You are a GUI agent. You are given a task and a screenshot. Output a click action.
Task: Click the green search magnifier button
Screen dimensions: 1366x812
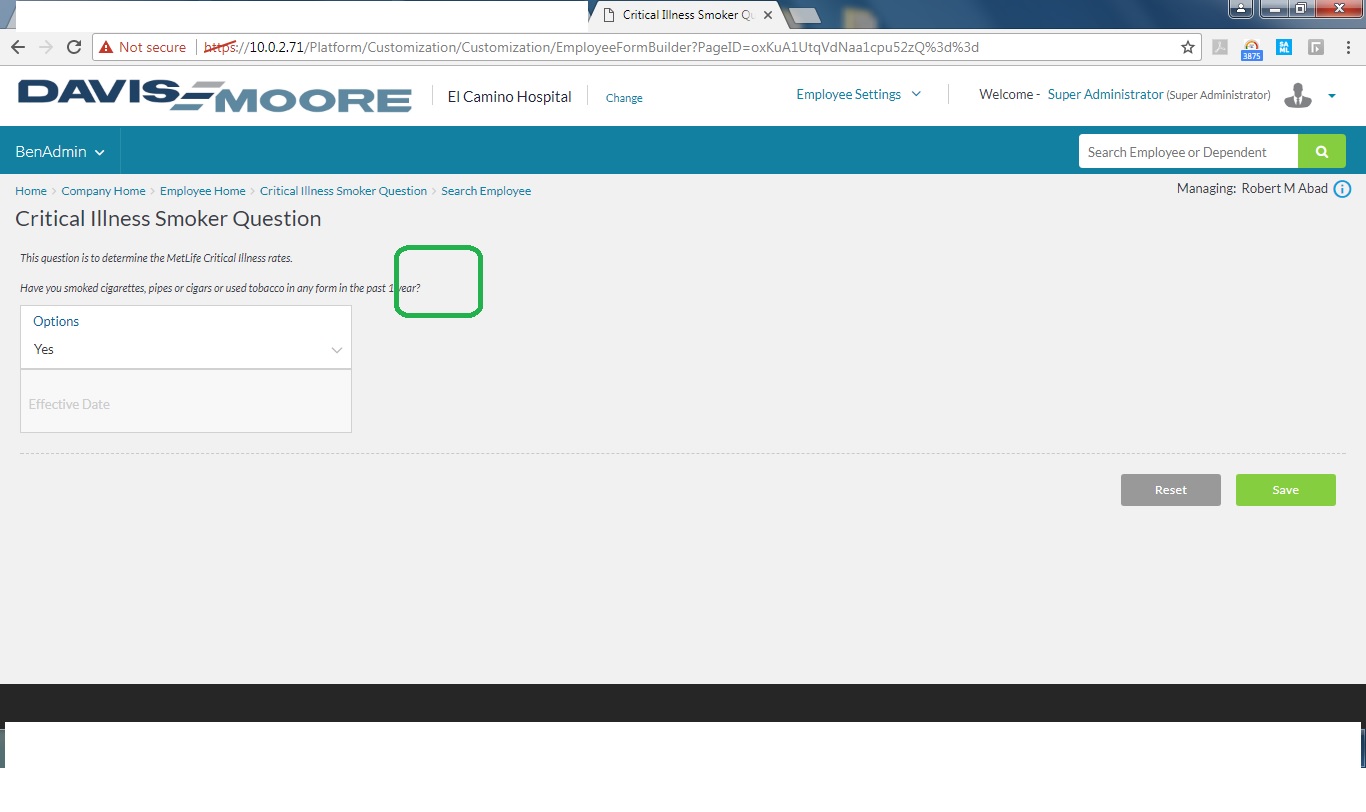point(1321,152)
